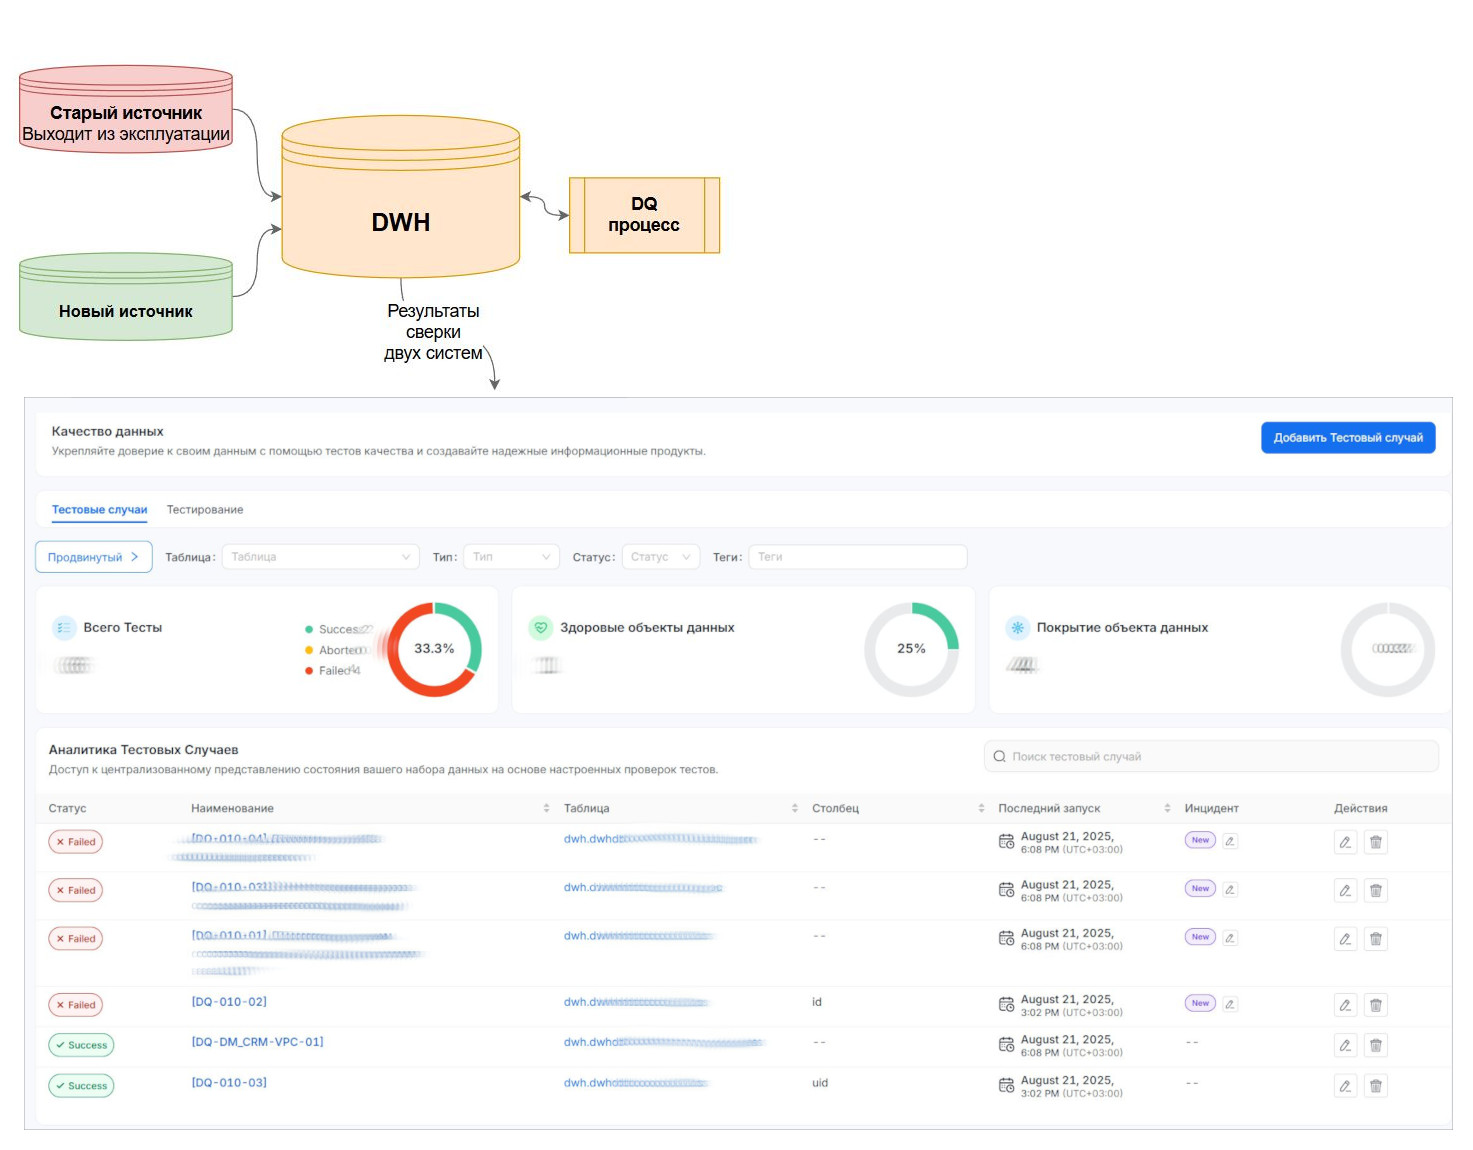Click the list icon beside Всего Тесты

point(64,628)
